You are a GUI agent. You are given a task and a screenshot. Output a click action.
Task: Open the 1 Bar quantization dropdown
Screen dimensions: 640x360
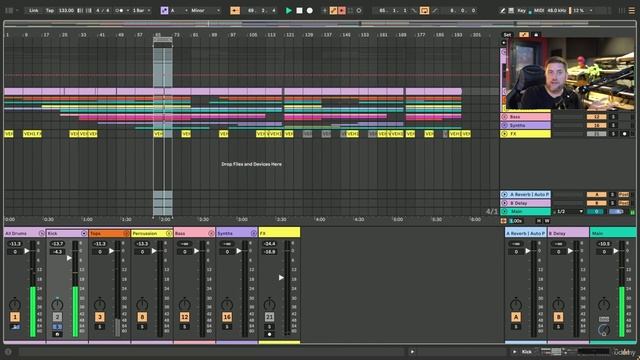(x=142, y=11)
